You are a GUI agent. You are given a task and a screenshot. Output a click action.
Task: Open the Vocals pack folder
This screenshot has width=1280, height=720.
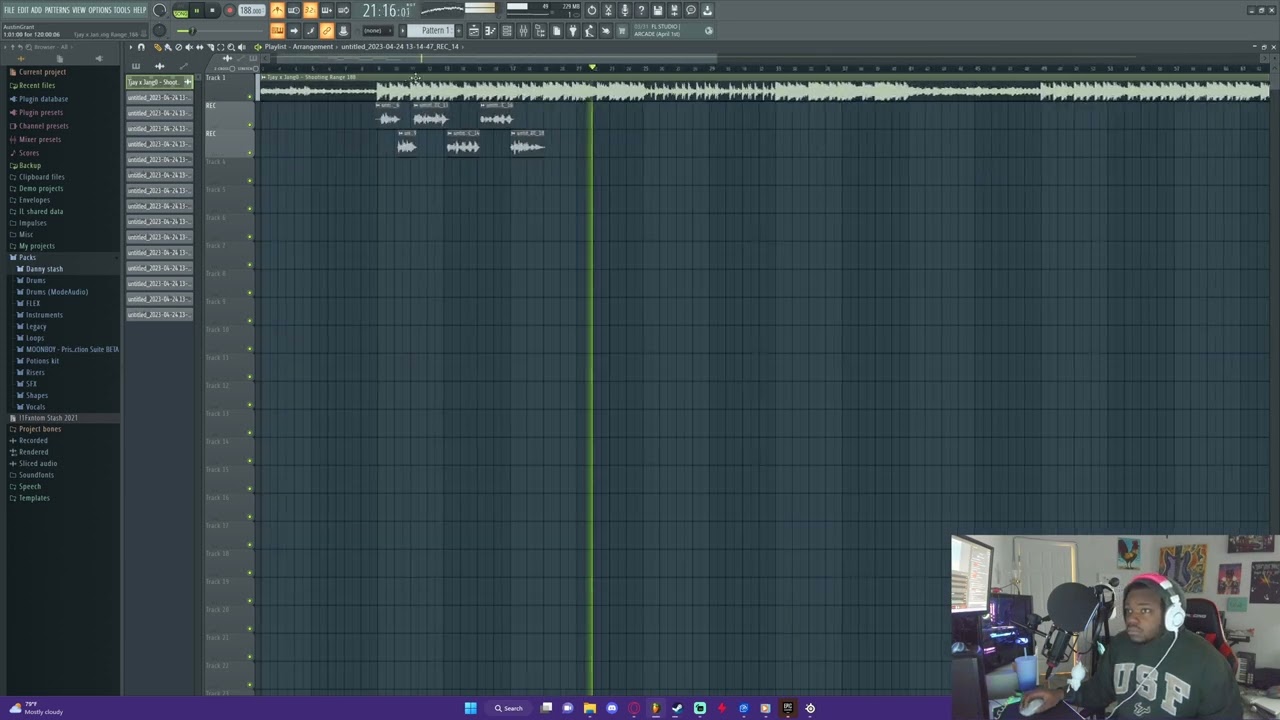point(36,407)
